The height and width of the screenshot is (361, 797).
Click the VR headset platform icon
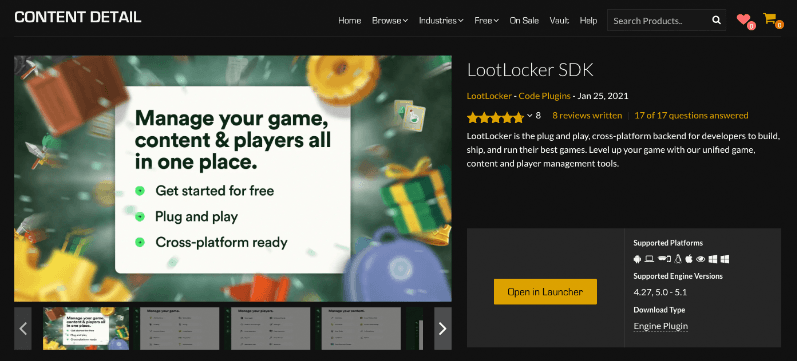click(664, 259)
